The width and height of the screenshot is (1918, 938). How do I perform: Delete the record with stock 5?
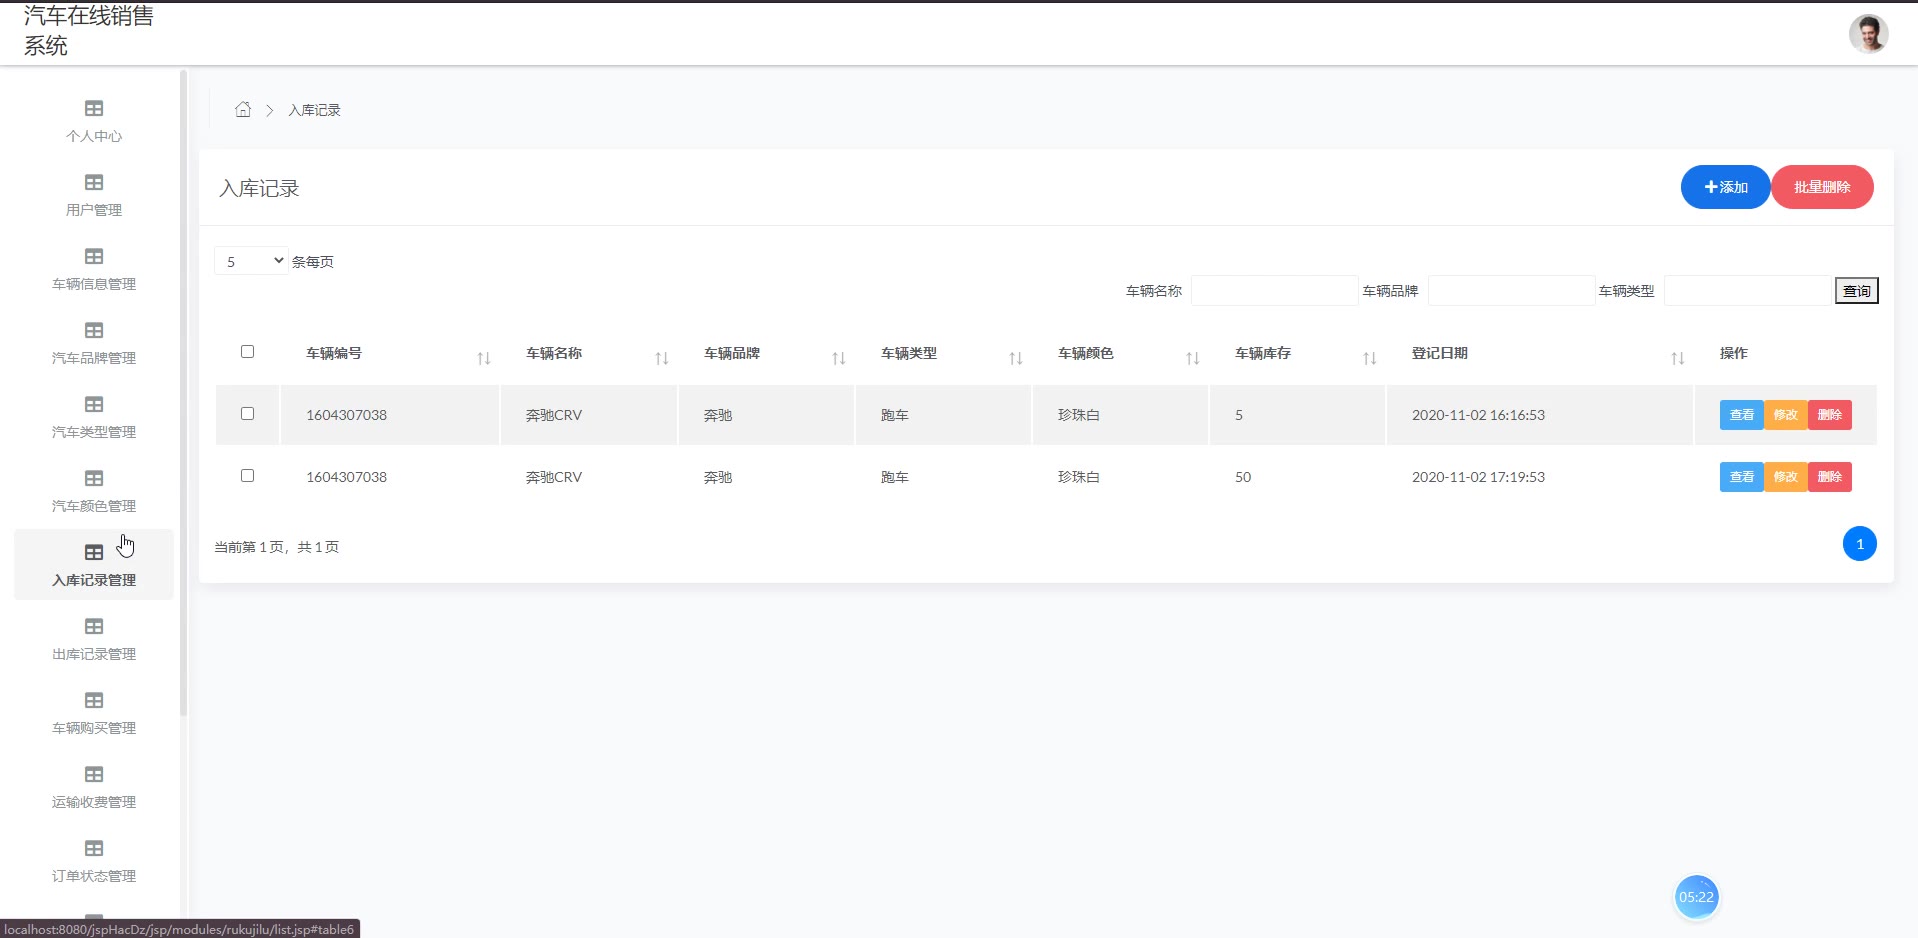[x=1829, y=415]
